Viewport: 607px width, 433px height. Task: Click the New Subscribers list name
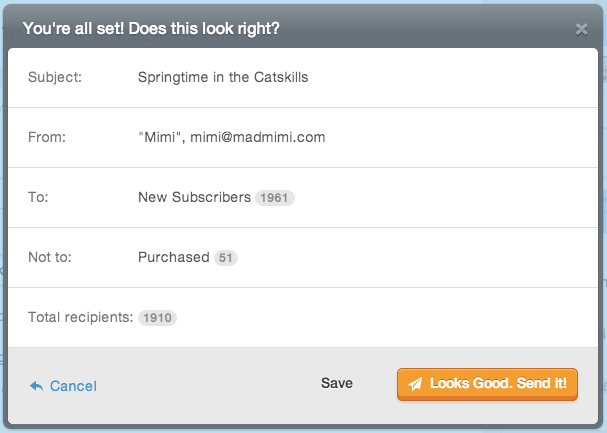194,197
